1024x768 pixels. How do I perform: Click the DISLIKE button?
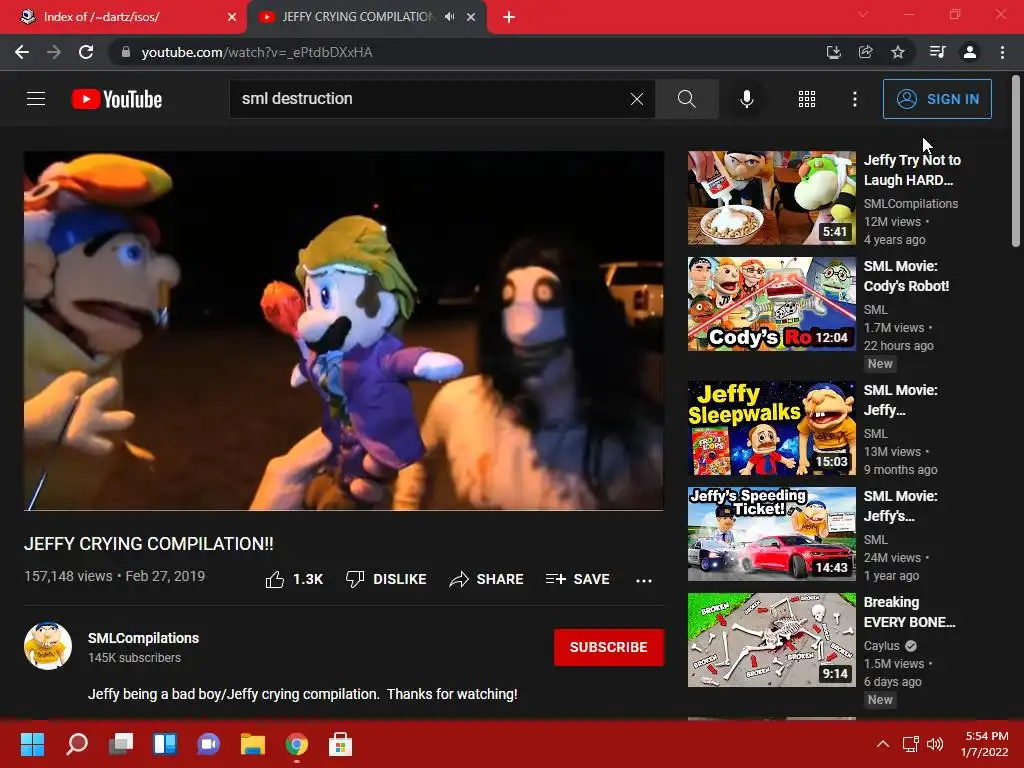tap(386, 579)
